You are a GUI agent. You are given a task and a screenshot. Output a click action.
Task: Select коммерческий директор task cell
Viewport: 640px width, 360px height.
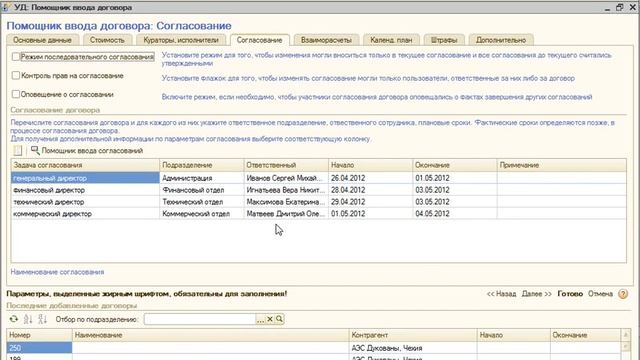click(85, 214)
